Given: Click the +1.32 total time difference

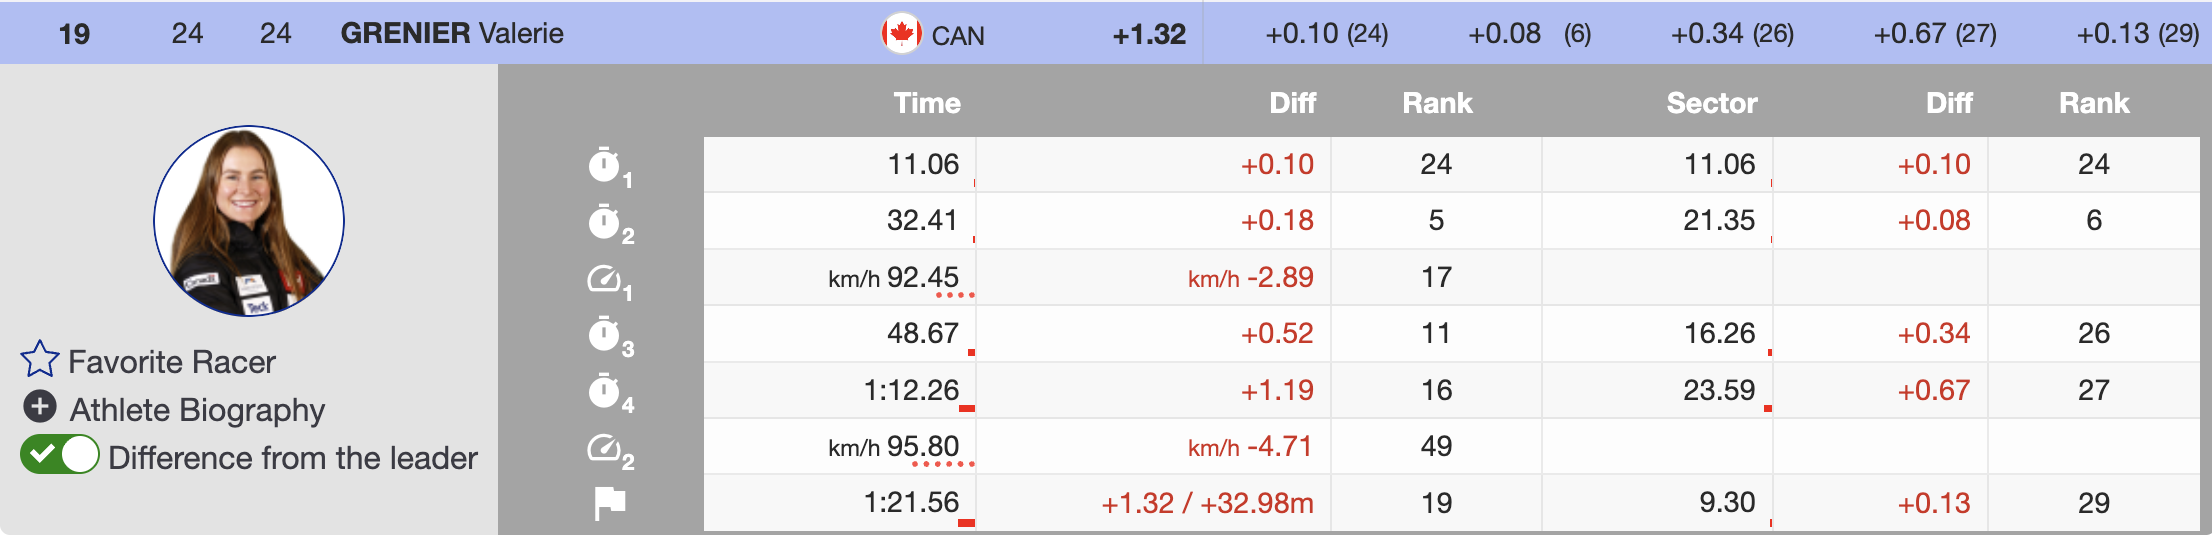Looking at the screenshot, I should click(x=1149, y=34).
